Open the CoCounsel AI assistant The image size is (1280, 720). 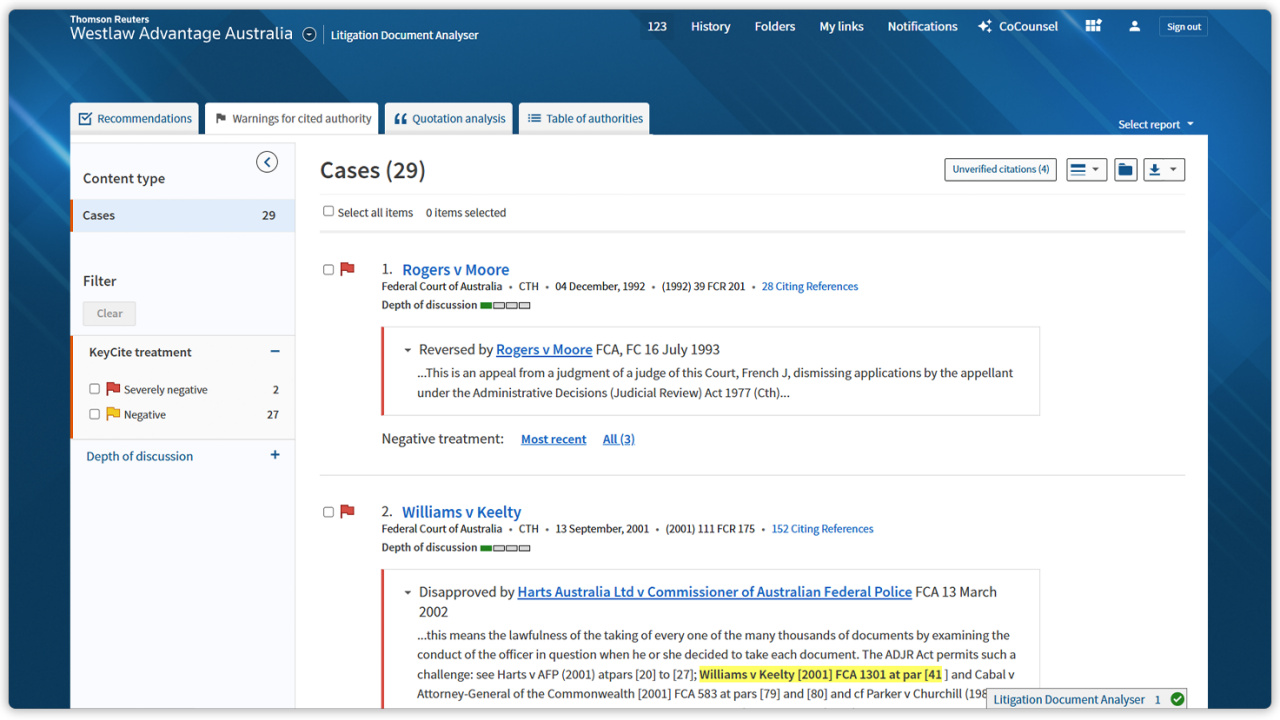pos(1017,26)
